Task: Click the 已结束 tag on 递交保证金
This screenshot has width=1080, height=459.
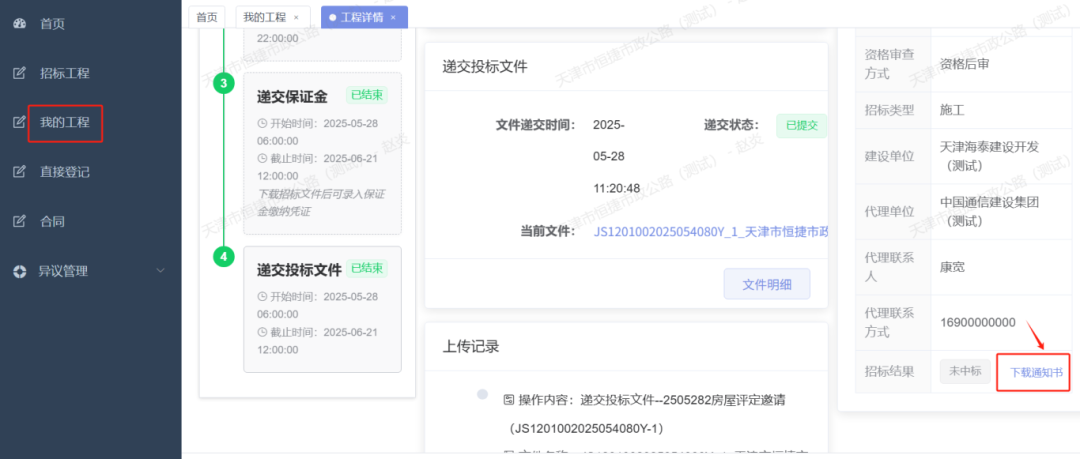Action: 366,96
